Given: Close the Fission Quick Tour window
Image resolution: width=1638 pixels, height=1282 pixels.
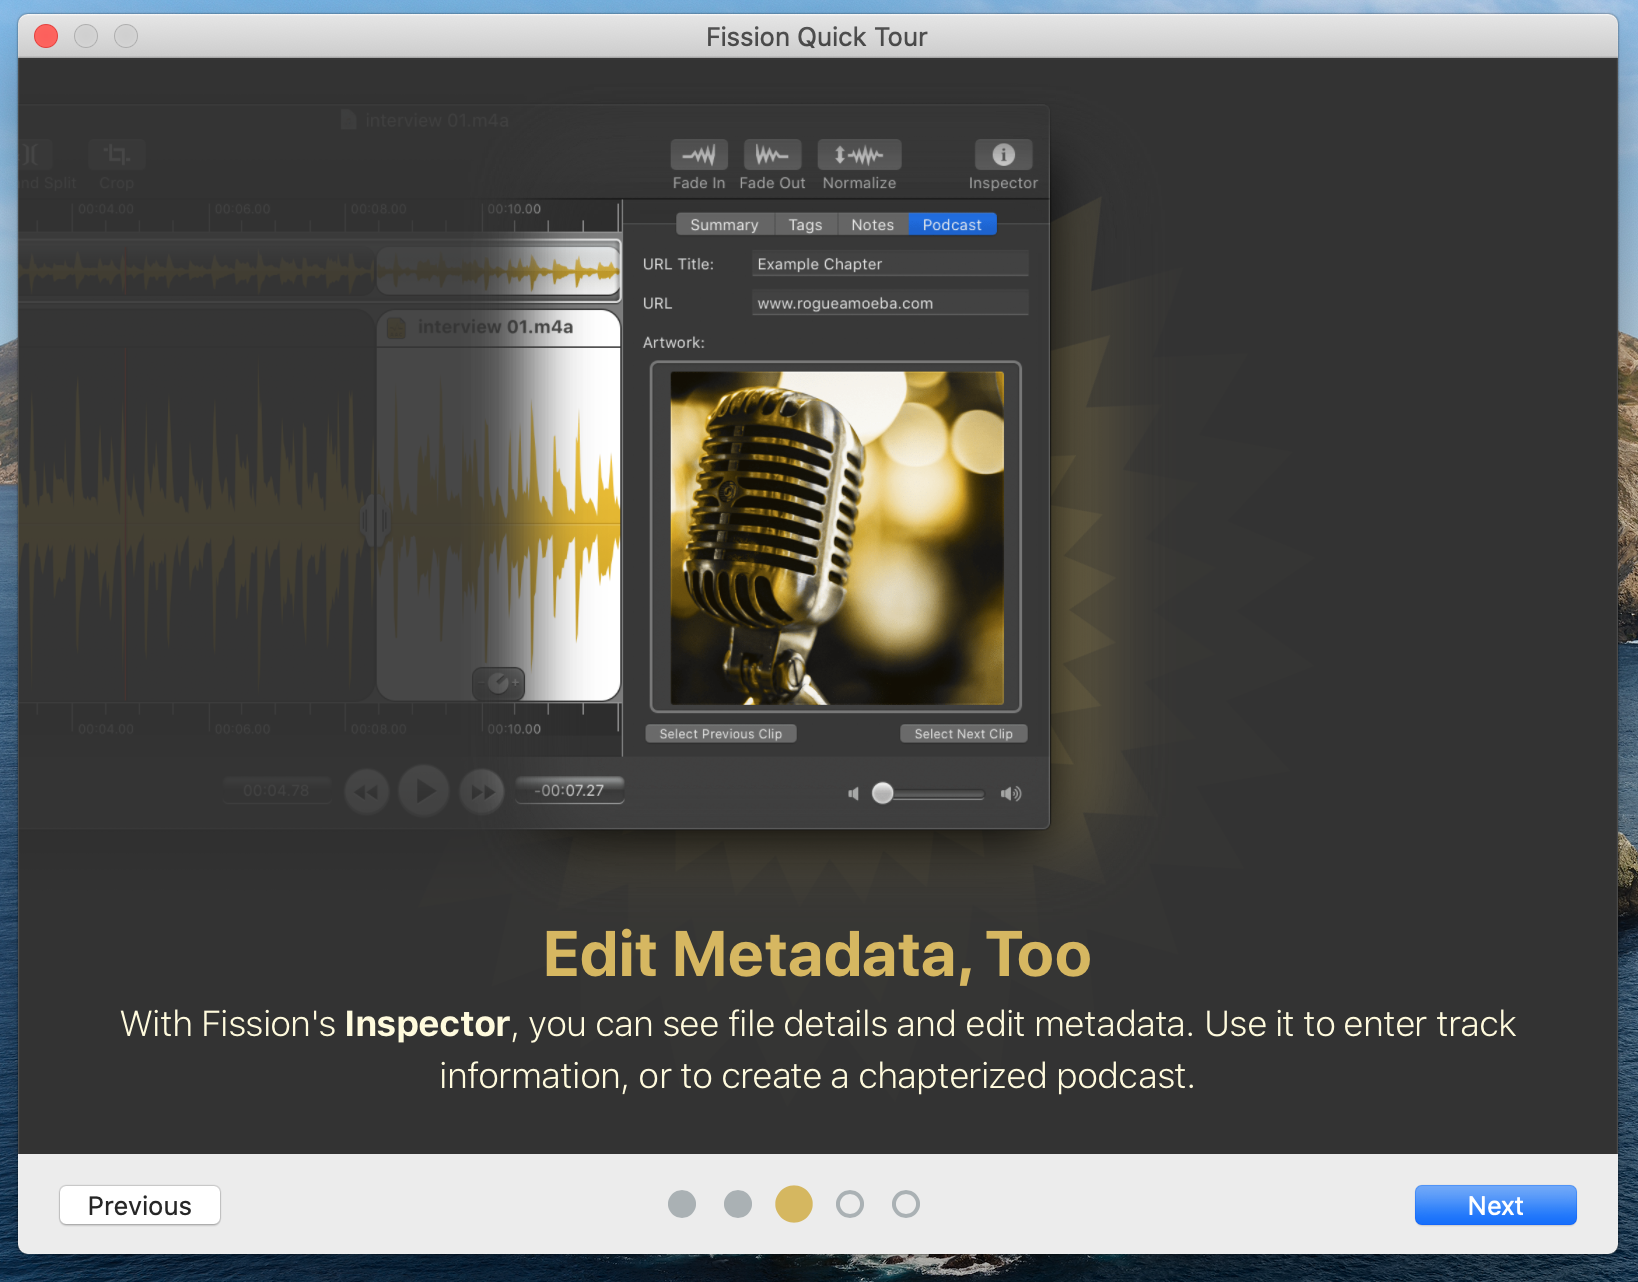Looking at the screenshot, I should 46,37.
